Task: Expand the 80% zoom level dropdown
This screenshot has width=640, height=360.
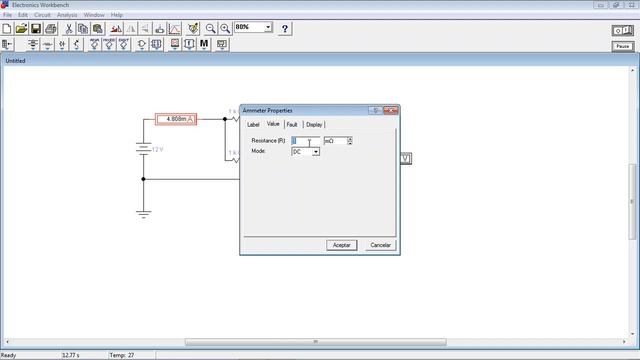Action: click(268, 27)
